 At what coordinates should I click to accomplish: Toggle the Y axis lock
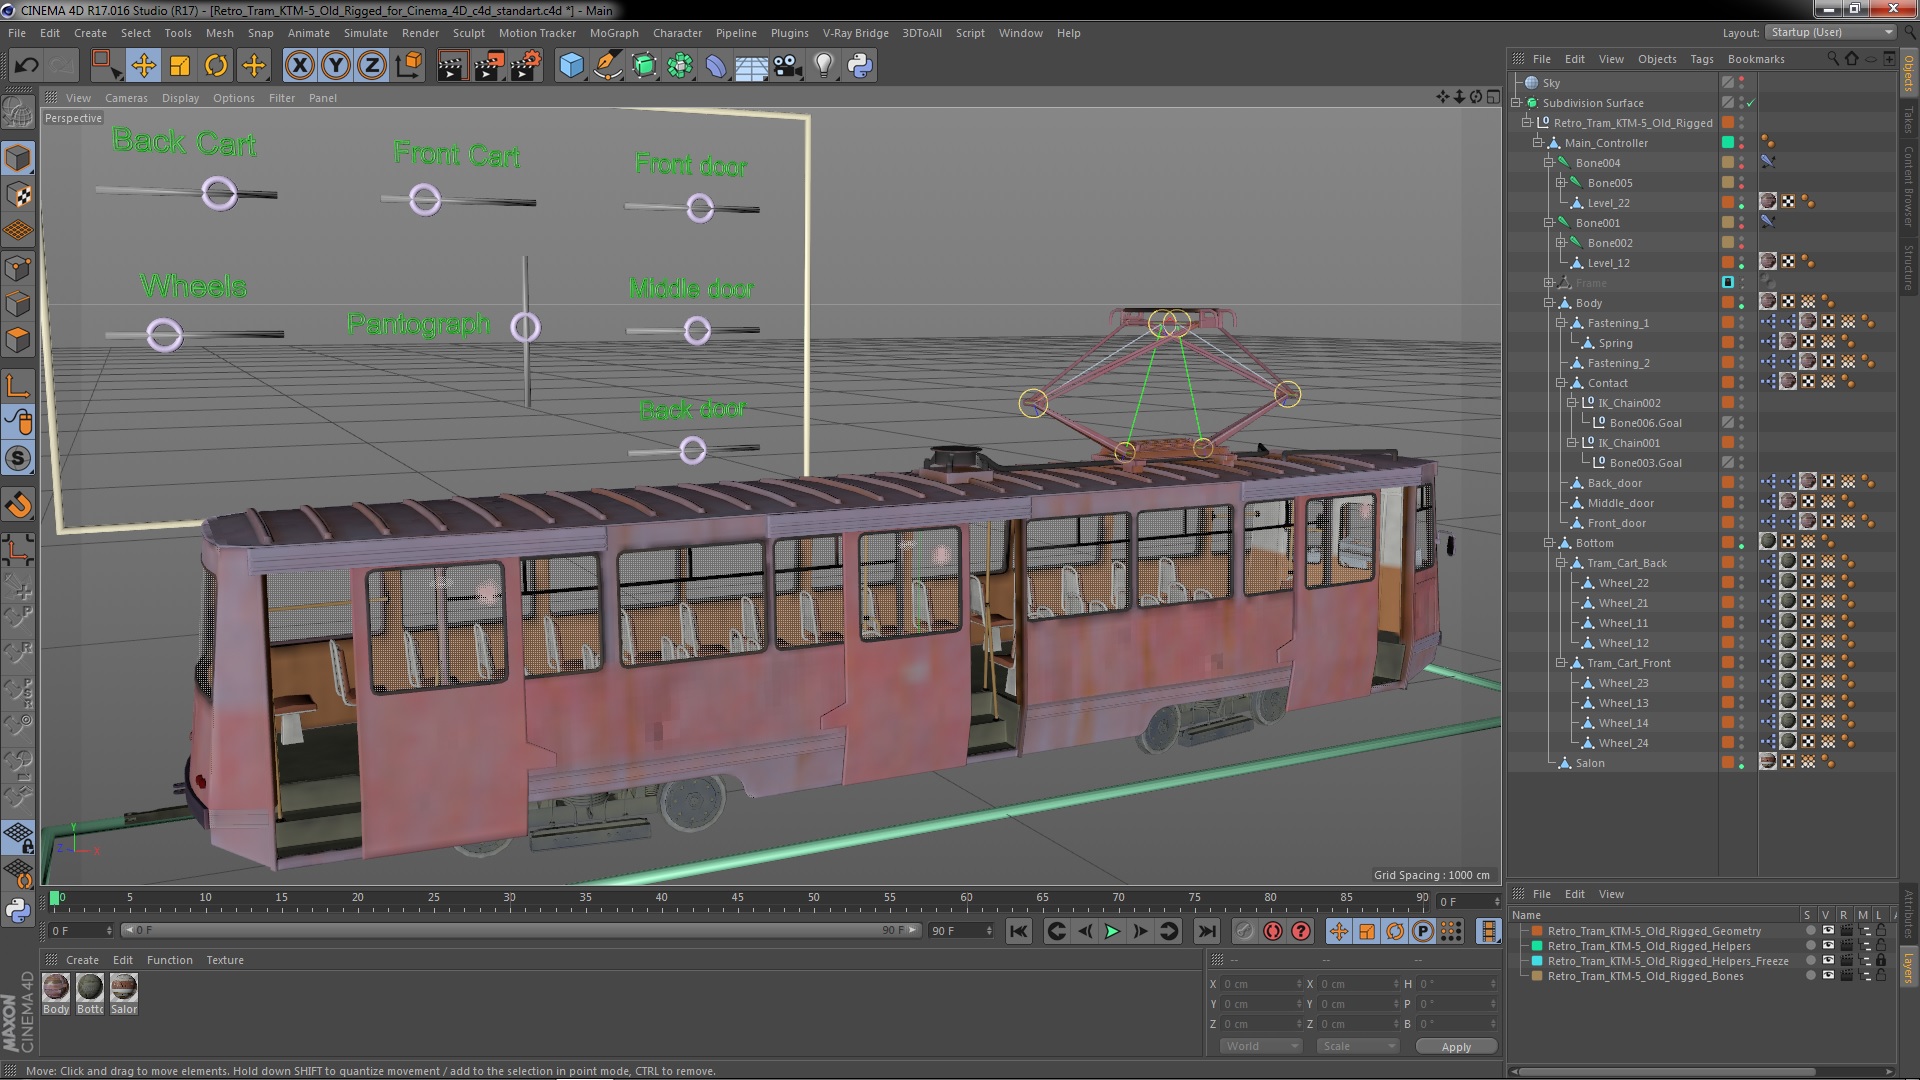click(336, 66)
